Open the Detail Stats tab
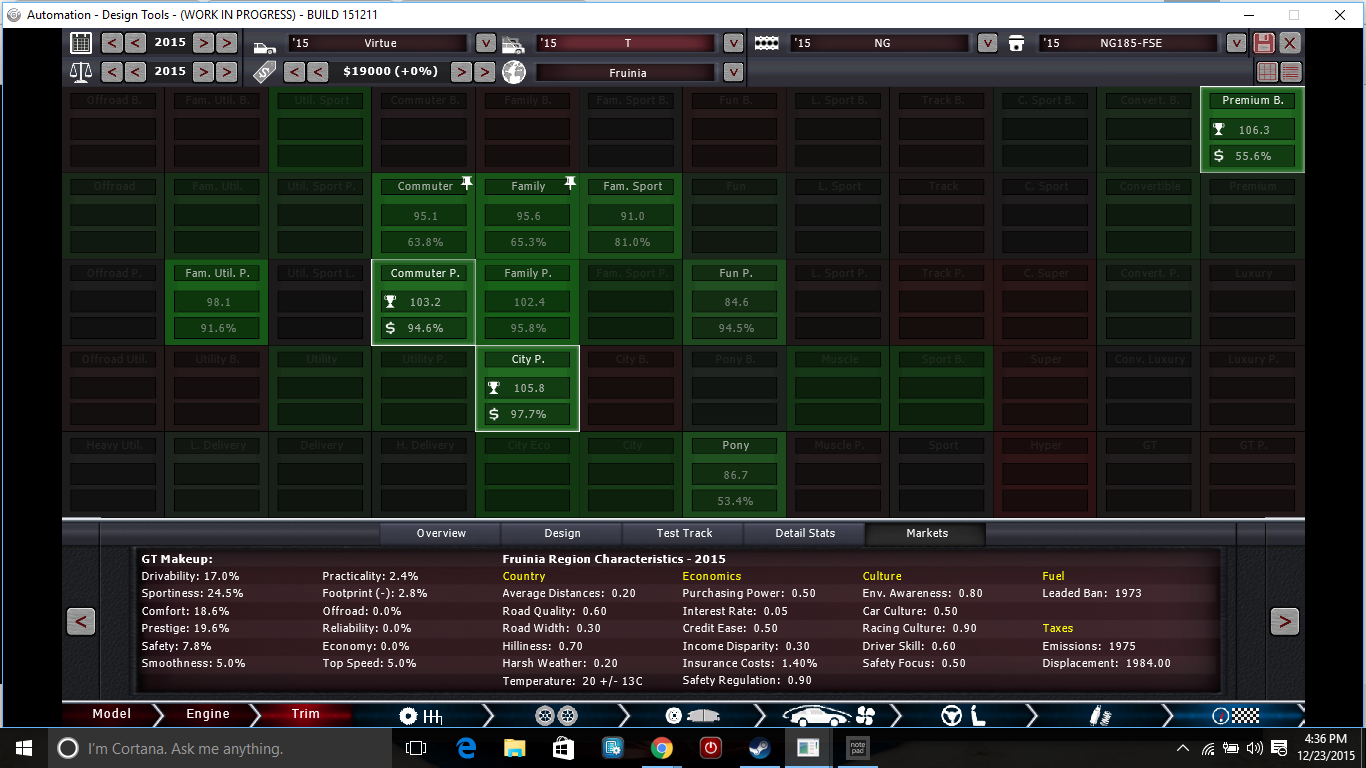The image size is (1366, 768). [x=805, y=533]
